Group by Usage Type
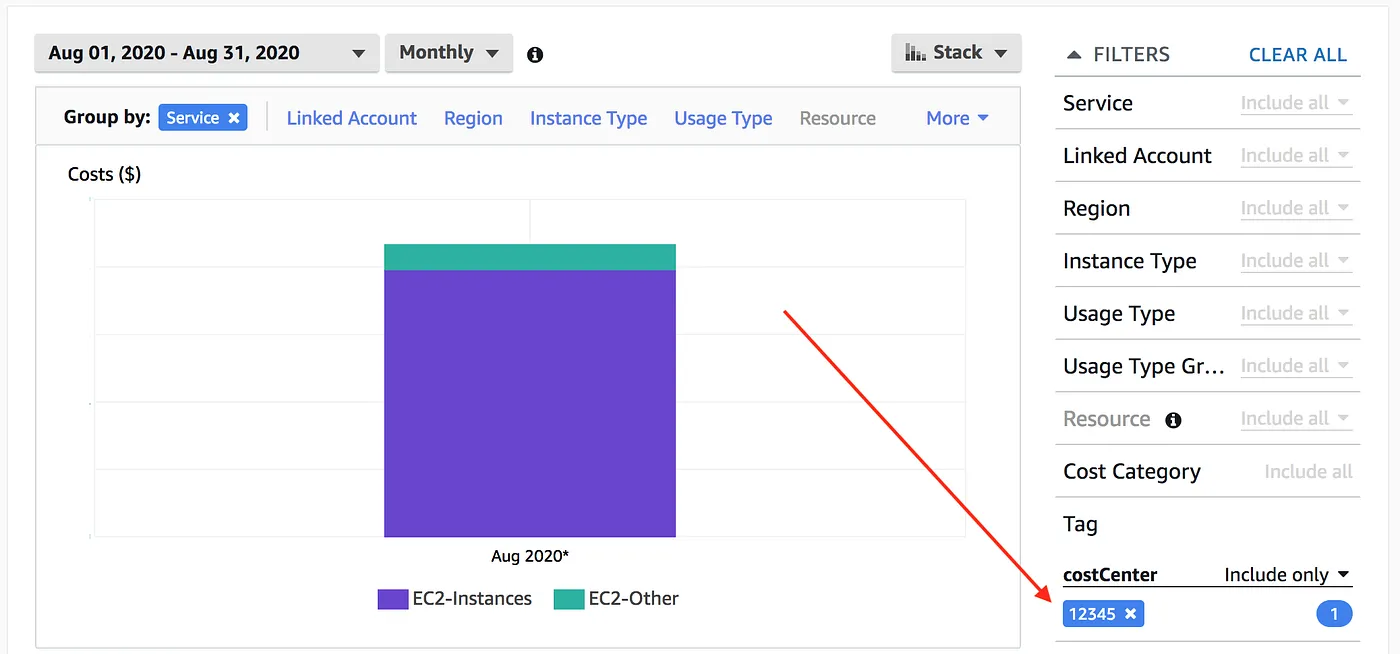The width and height of the screenshot is (1400, 654). point(723,118)
